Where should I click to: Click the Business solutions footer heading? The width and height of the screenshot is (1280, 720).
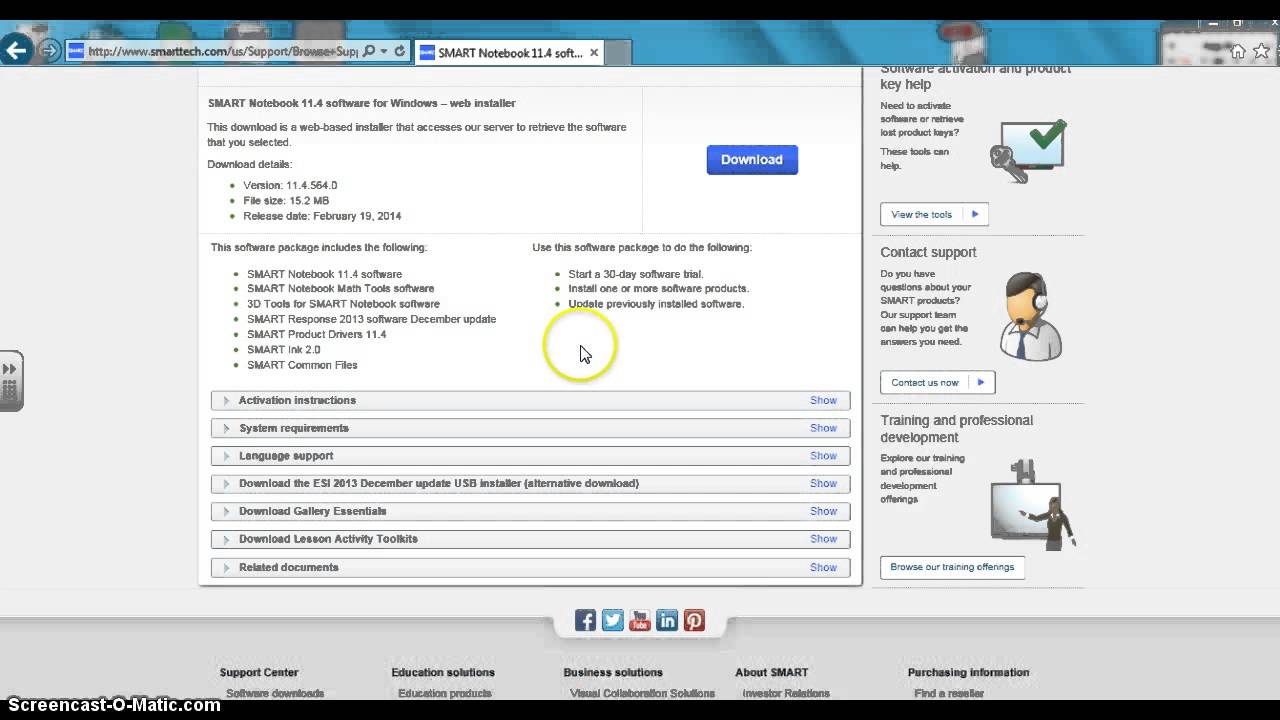(613, 672)
